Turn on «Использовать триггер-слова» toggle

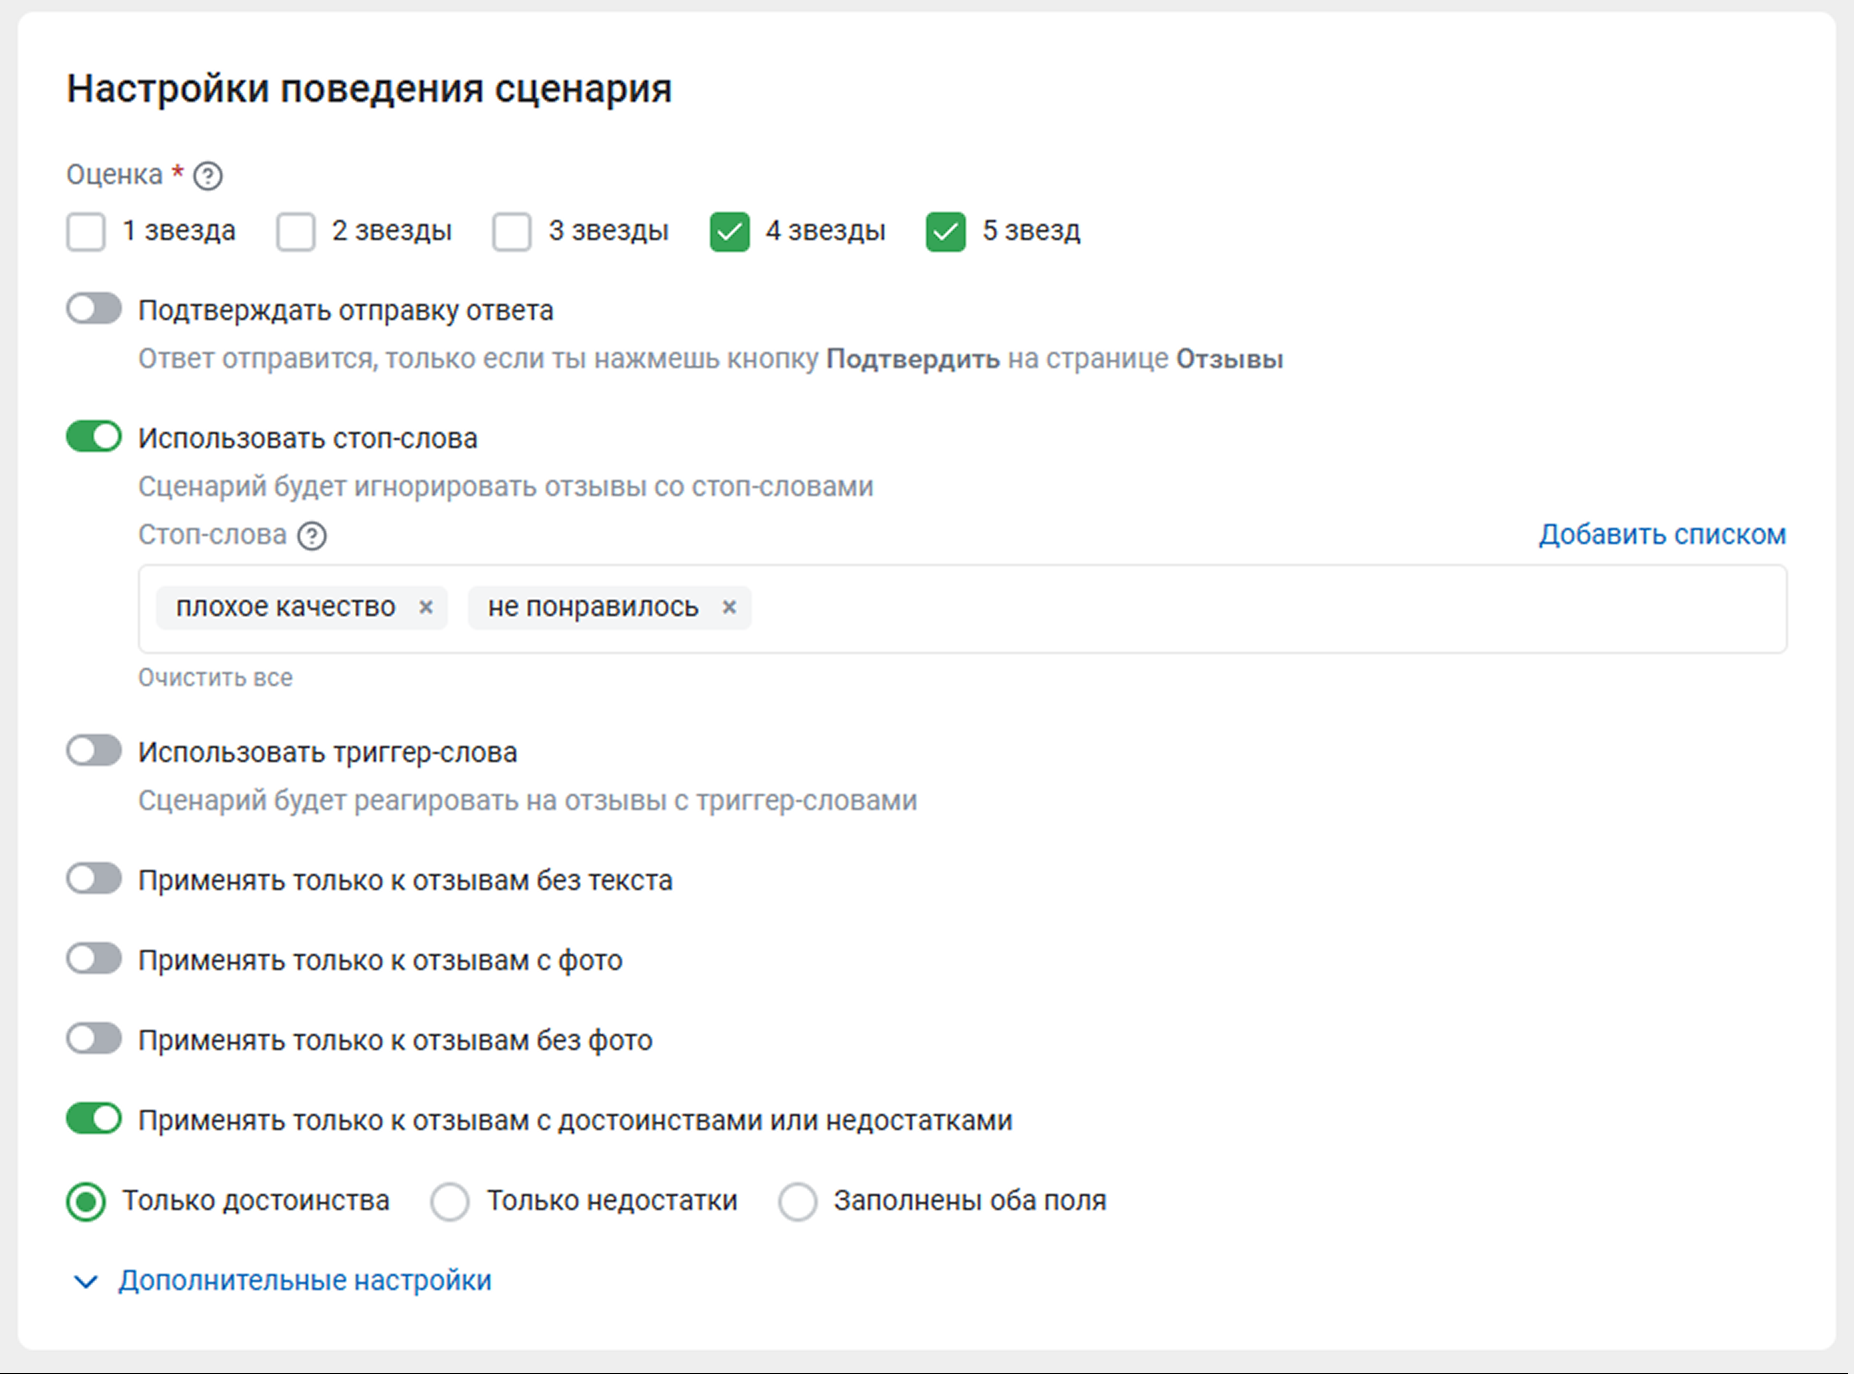pos(94,751)
